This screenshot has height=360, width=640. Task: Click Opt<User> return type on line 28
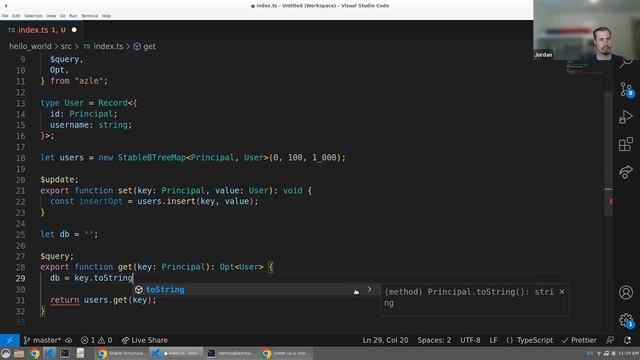point(241,267)
